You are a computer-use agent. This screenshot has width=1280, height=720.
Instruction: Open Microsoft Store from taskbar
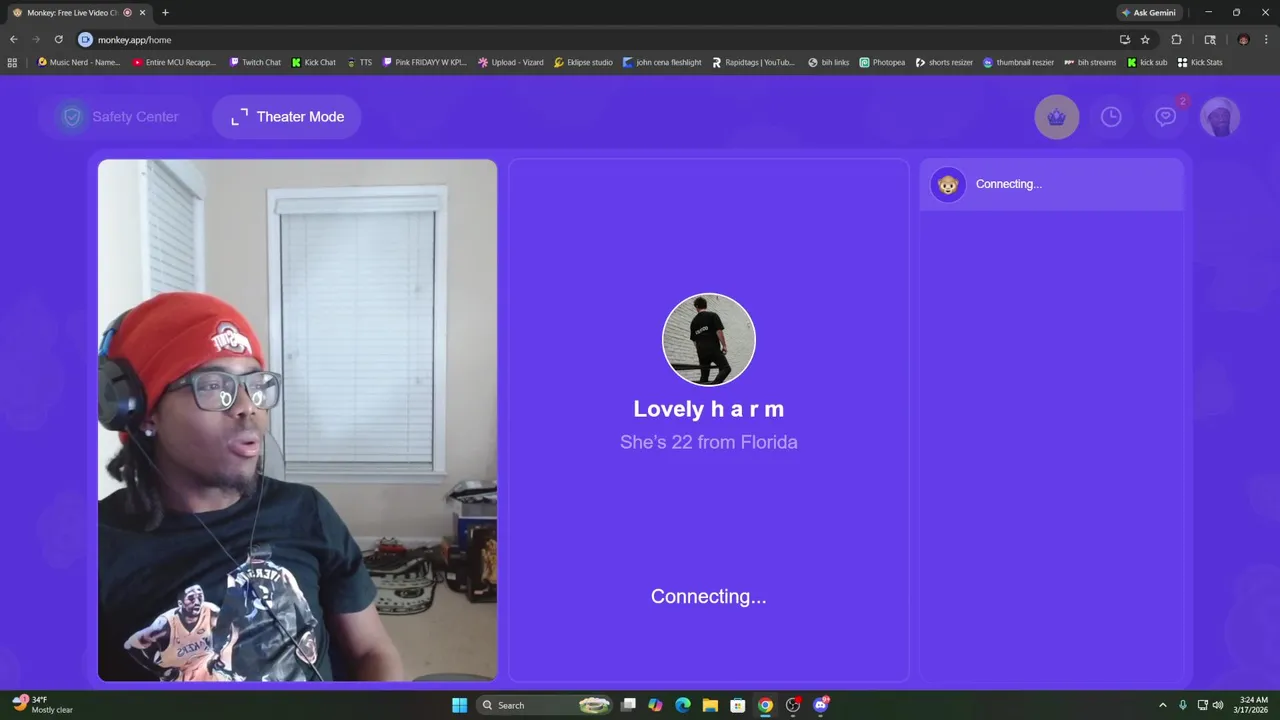[x=737, y=705]
